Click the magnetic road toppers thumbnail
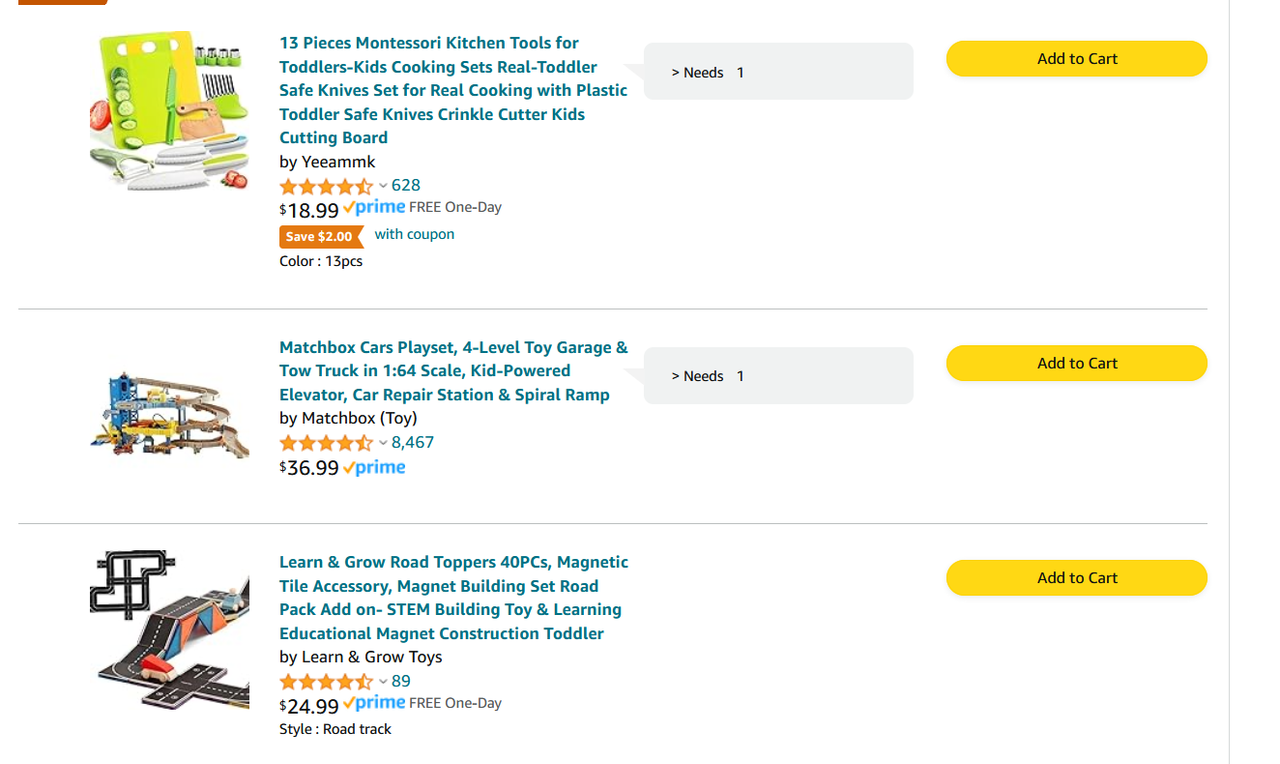The height and width of the screenshot is (764, 1280). (x=169, y=630)
